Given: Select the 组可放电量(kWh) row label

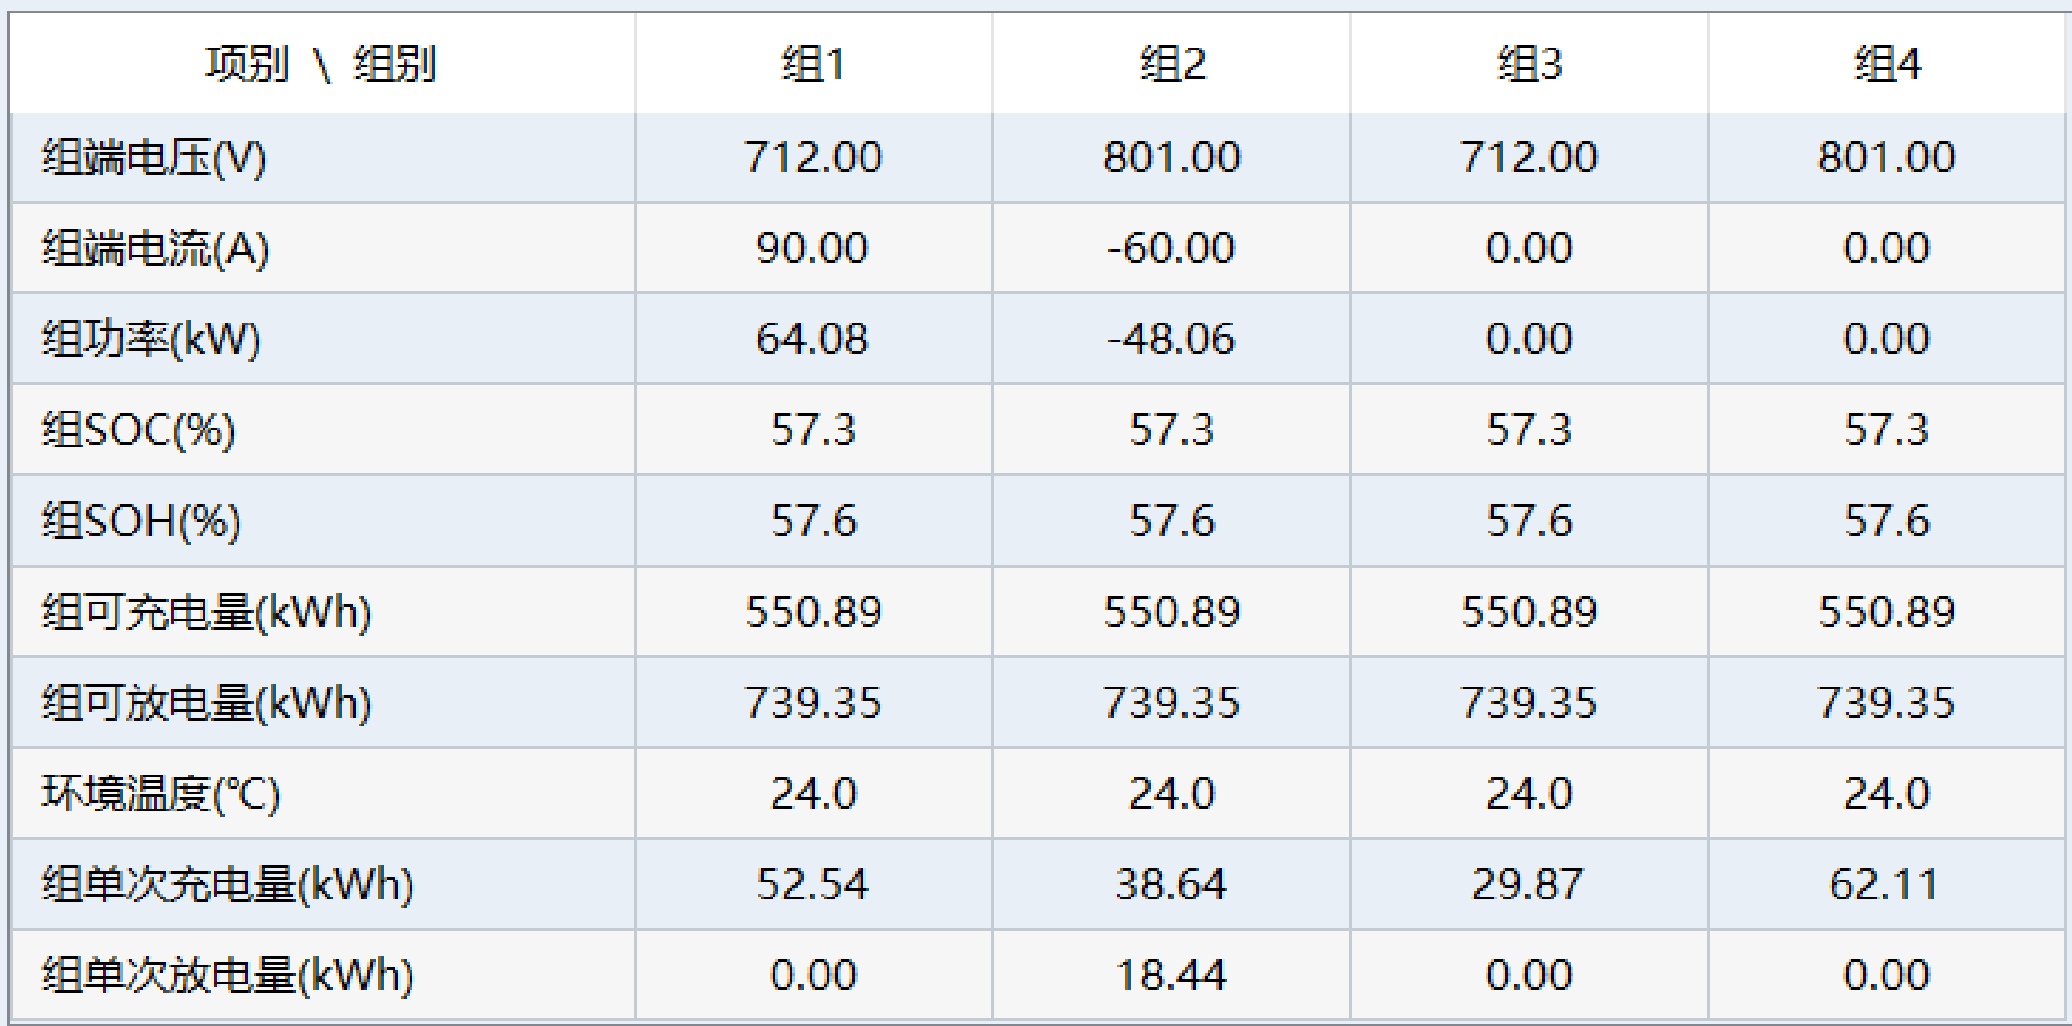Looking at the screenshot, I should pyautogui.click(x=206, y=703).
